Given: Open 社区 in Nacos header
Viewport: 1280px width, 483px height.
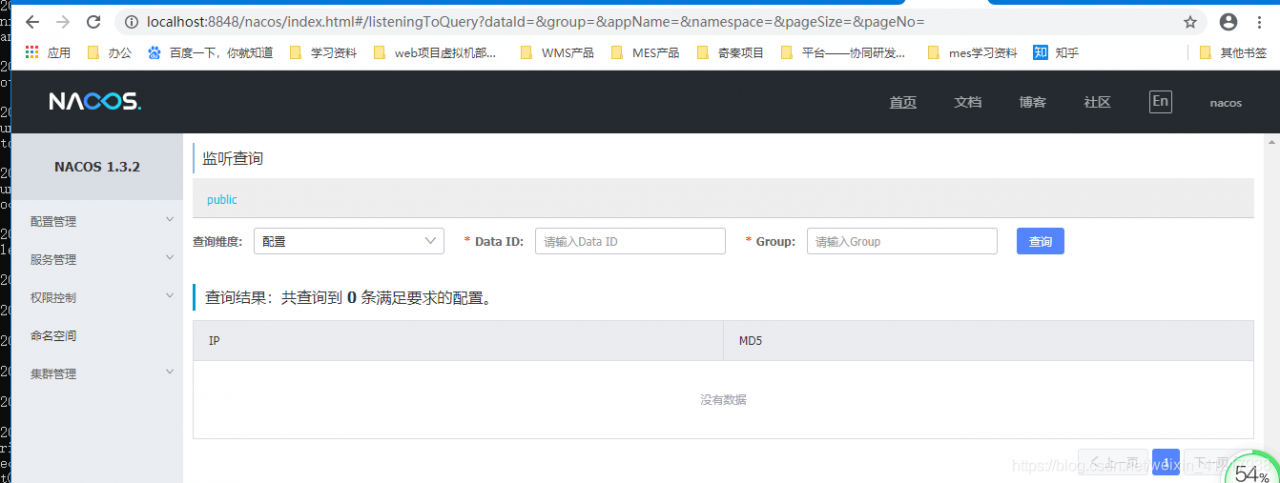Looking at the screenshot, I should tap(1097, 102).
